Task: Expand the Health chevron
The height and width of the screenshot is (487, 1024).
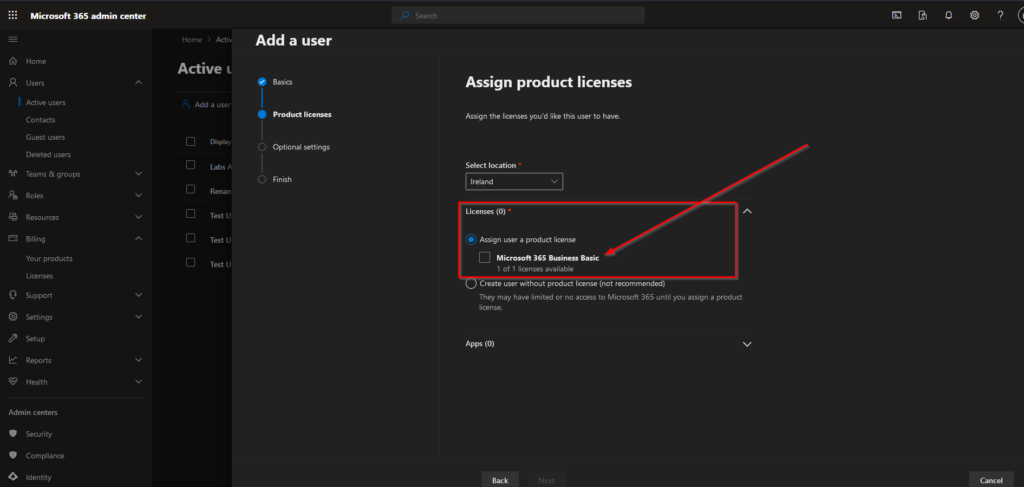Action: click(138, 382)
